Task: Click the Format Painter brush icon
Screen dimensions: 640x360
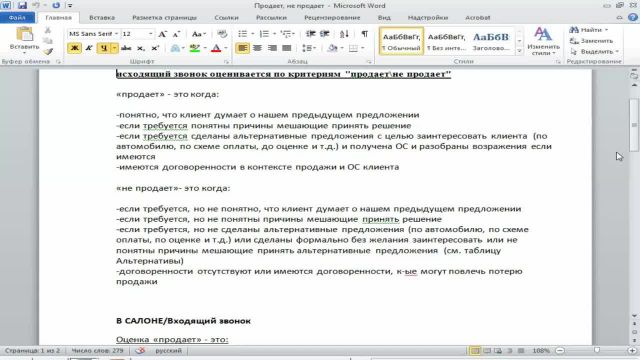Action: click(x=48, y=51)
